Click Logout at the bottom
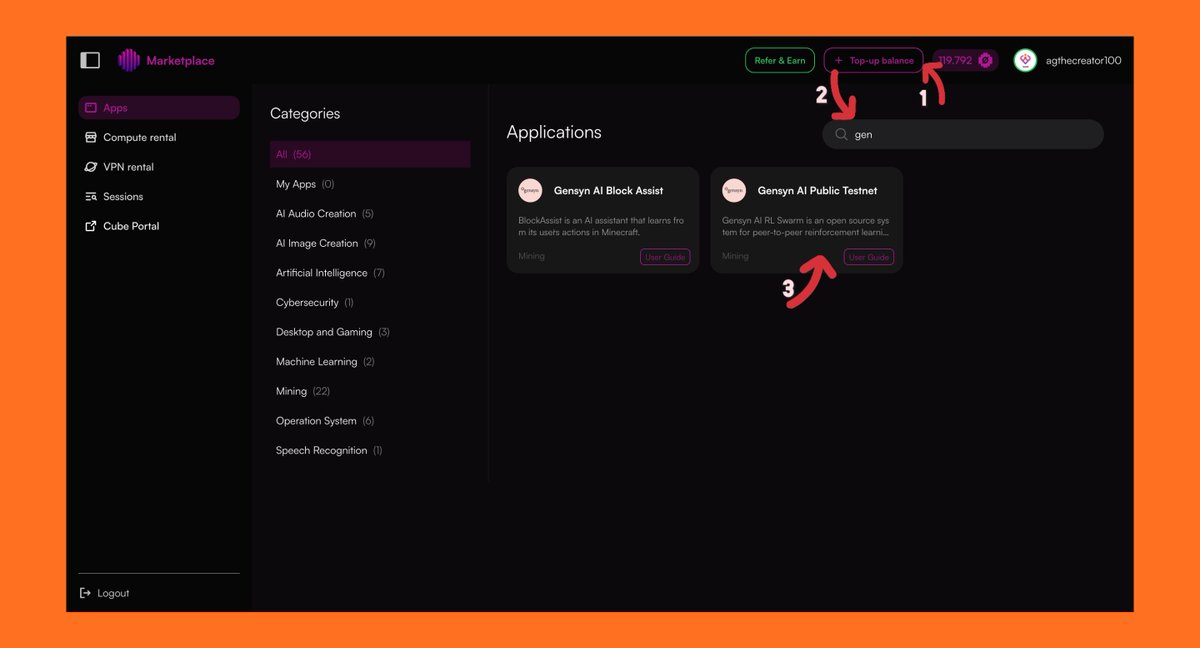 104,593
